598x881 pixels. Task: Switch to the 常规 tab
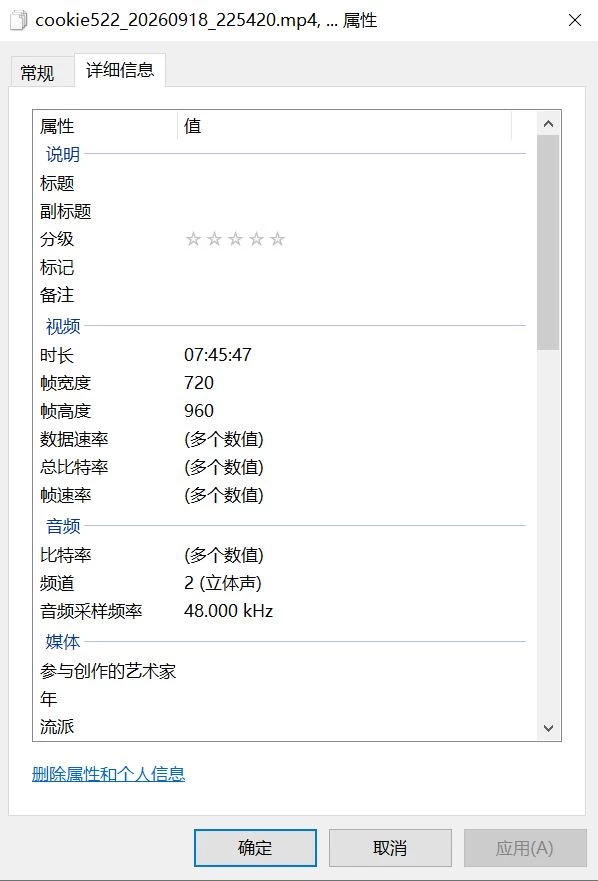tap(38, 72)
